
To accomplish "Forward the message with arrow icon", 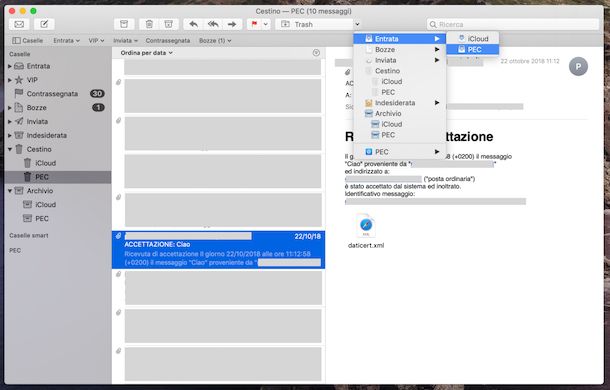I will pos(232,24).
